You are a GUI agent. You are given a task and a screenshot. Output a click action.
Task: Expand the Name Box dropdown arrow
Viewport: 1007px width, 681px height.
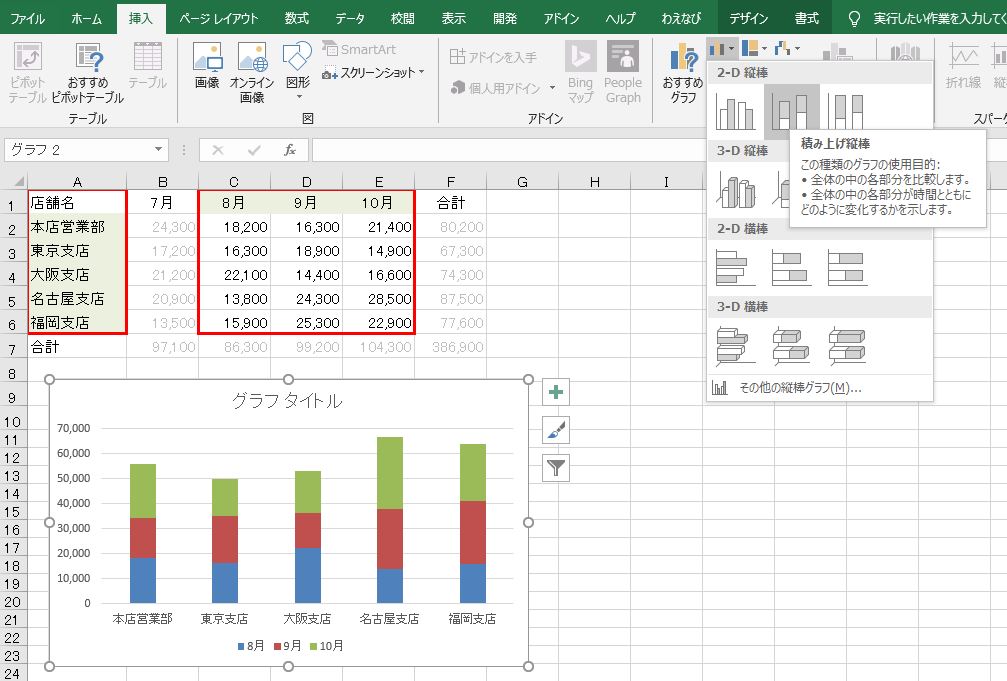pyautogui.click(x=158, y=150)
